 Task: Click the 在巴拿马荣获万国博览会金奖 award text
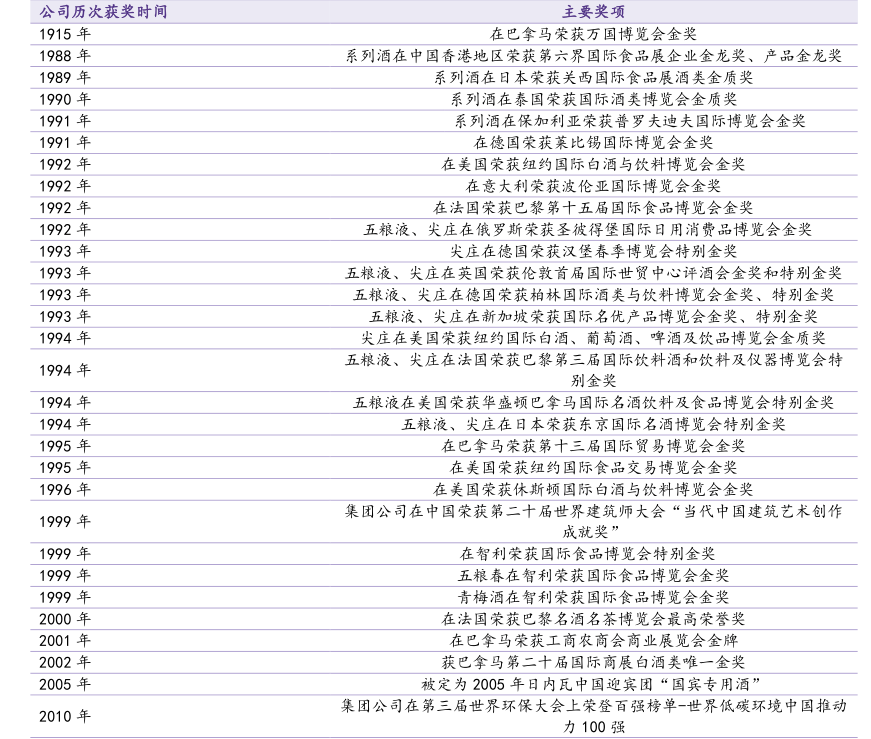(x=593, y=34)
